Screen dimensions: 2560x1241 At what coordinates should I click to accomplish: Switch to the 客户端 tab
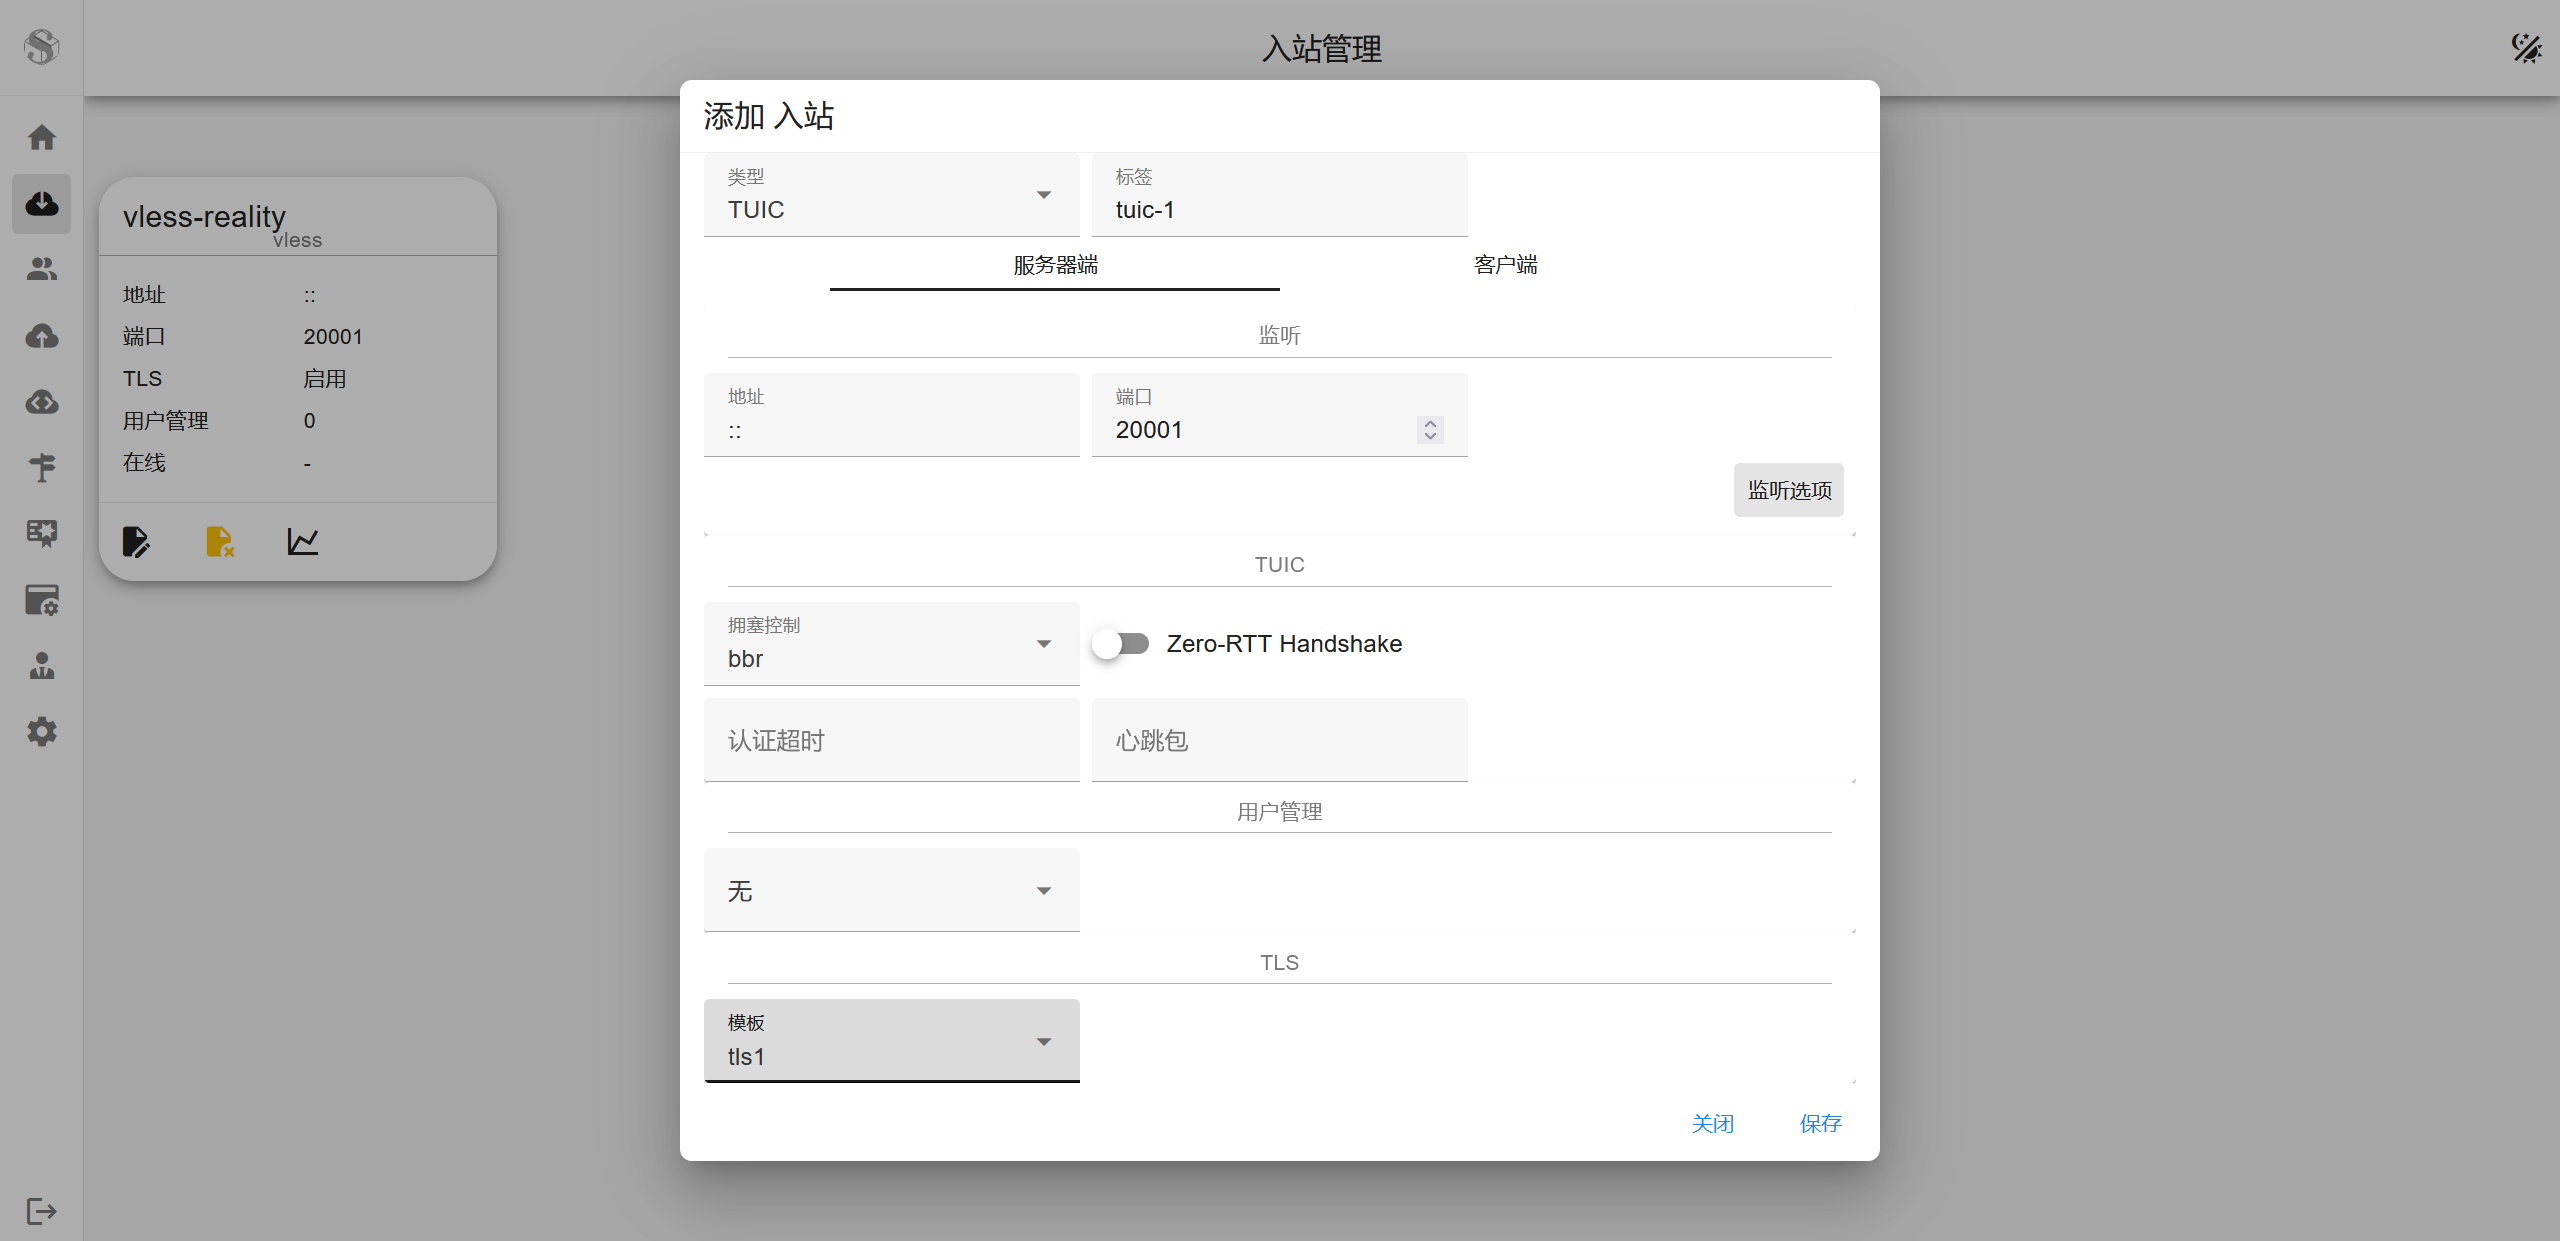(1505, 265)
